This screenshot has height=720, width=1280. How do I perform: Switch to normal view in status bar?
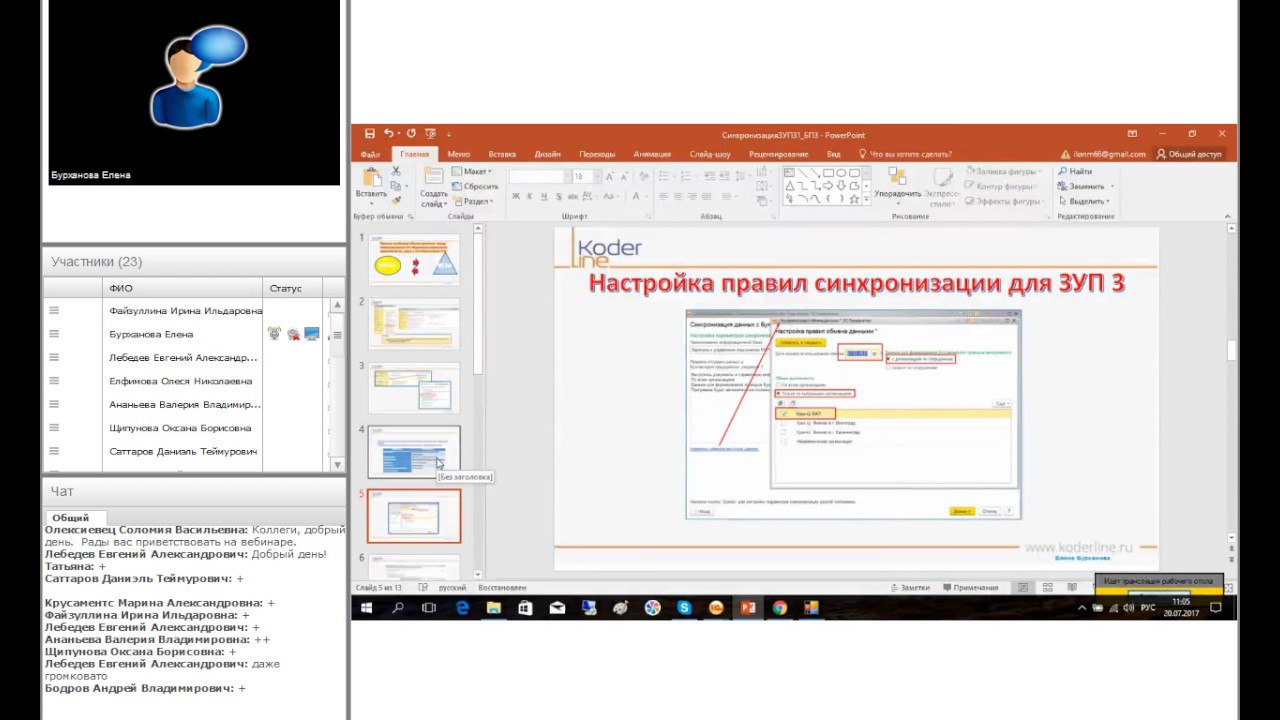pos(1023,588)
